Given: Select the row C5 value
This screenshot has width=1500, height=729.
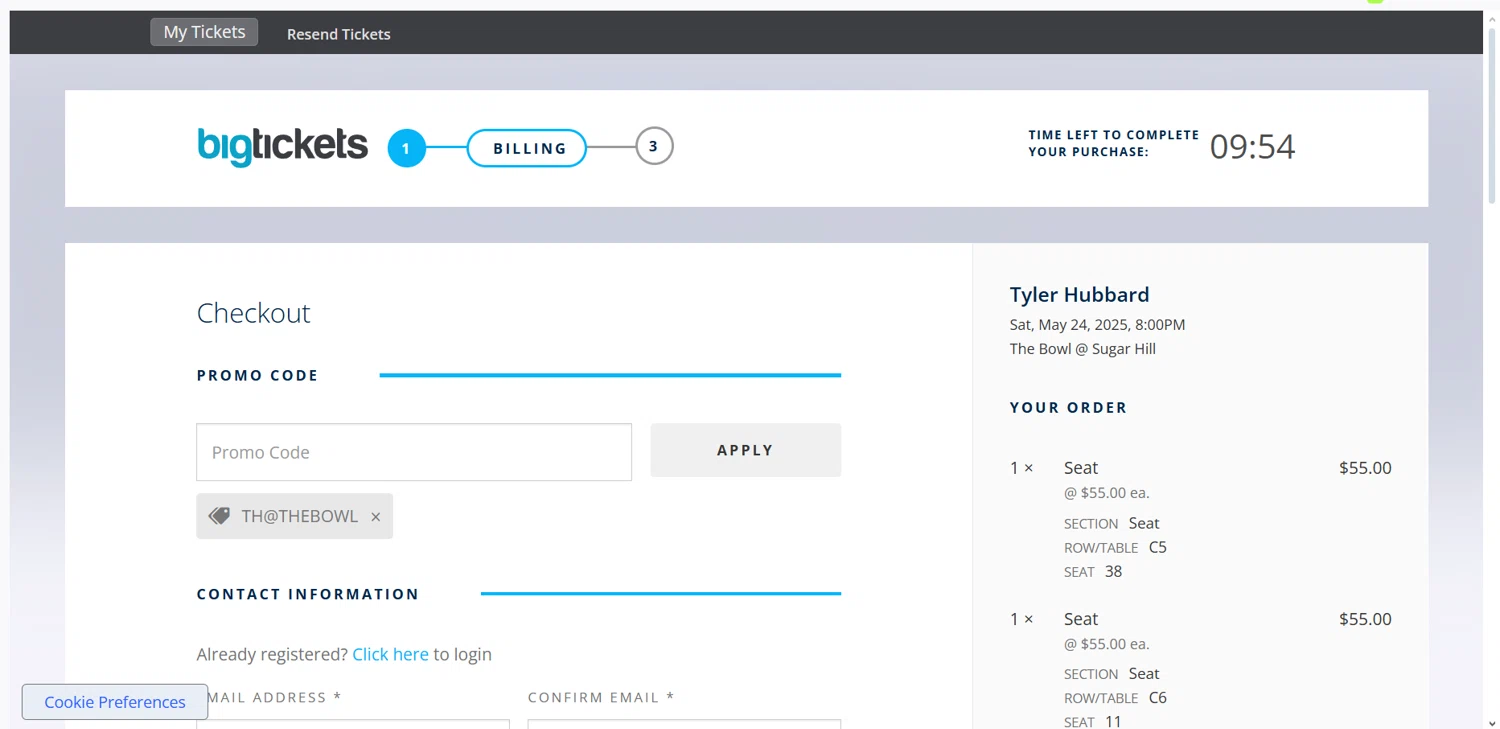Looking at the screenshot, I should [1158, 547].
